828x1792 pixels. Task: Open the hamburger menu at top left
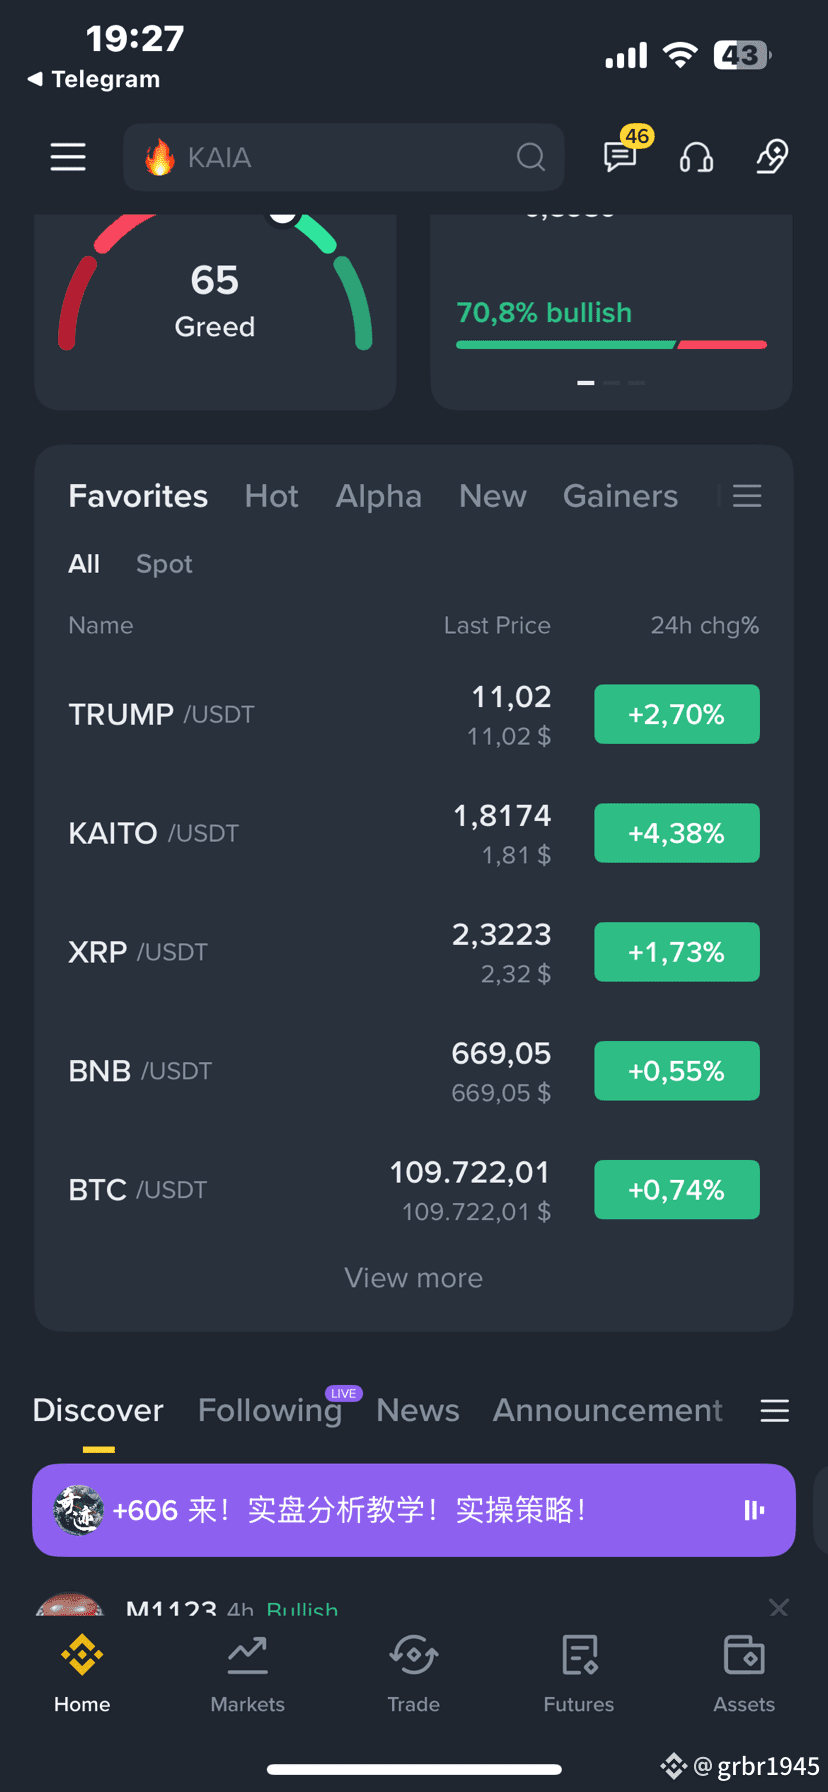pos(68,157)
